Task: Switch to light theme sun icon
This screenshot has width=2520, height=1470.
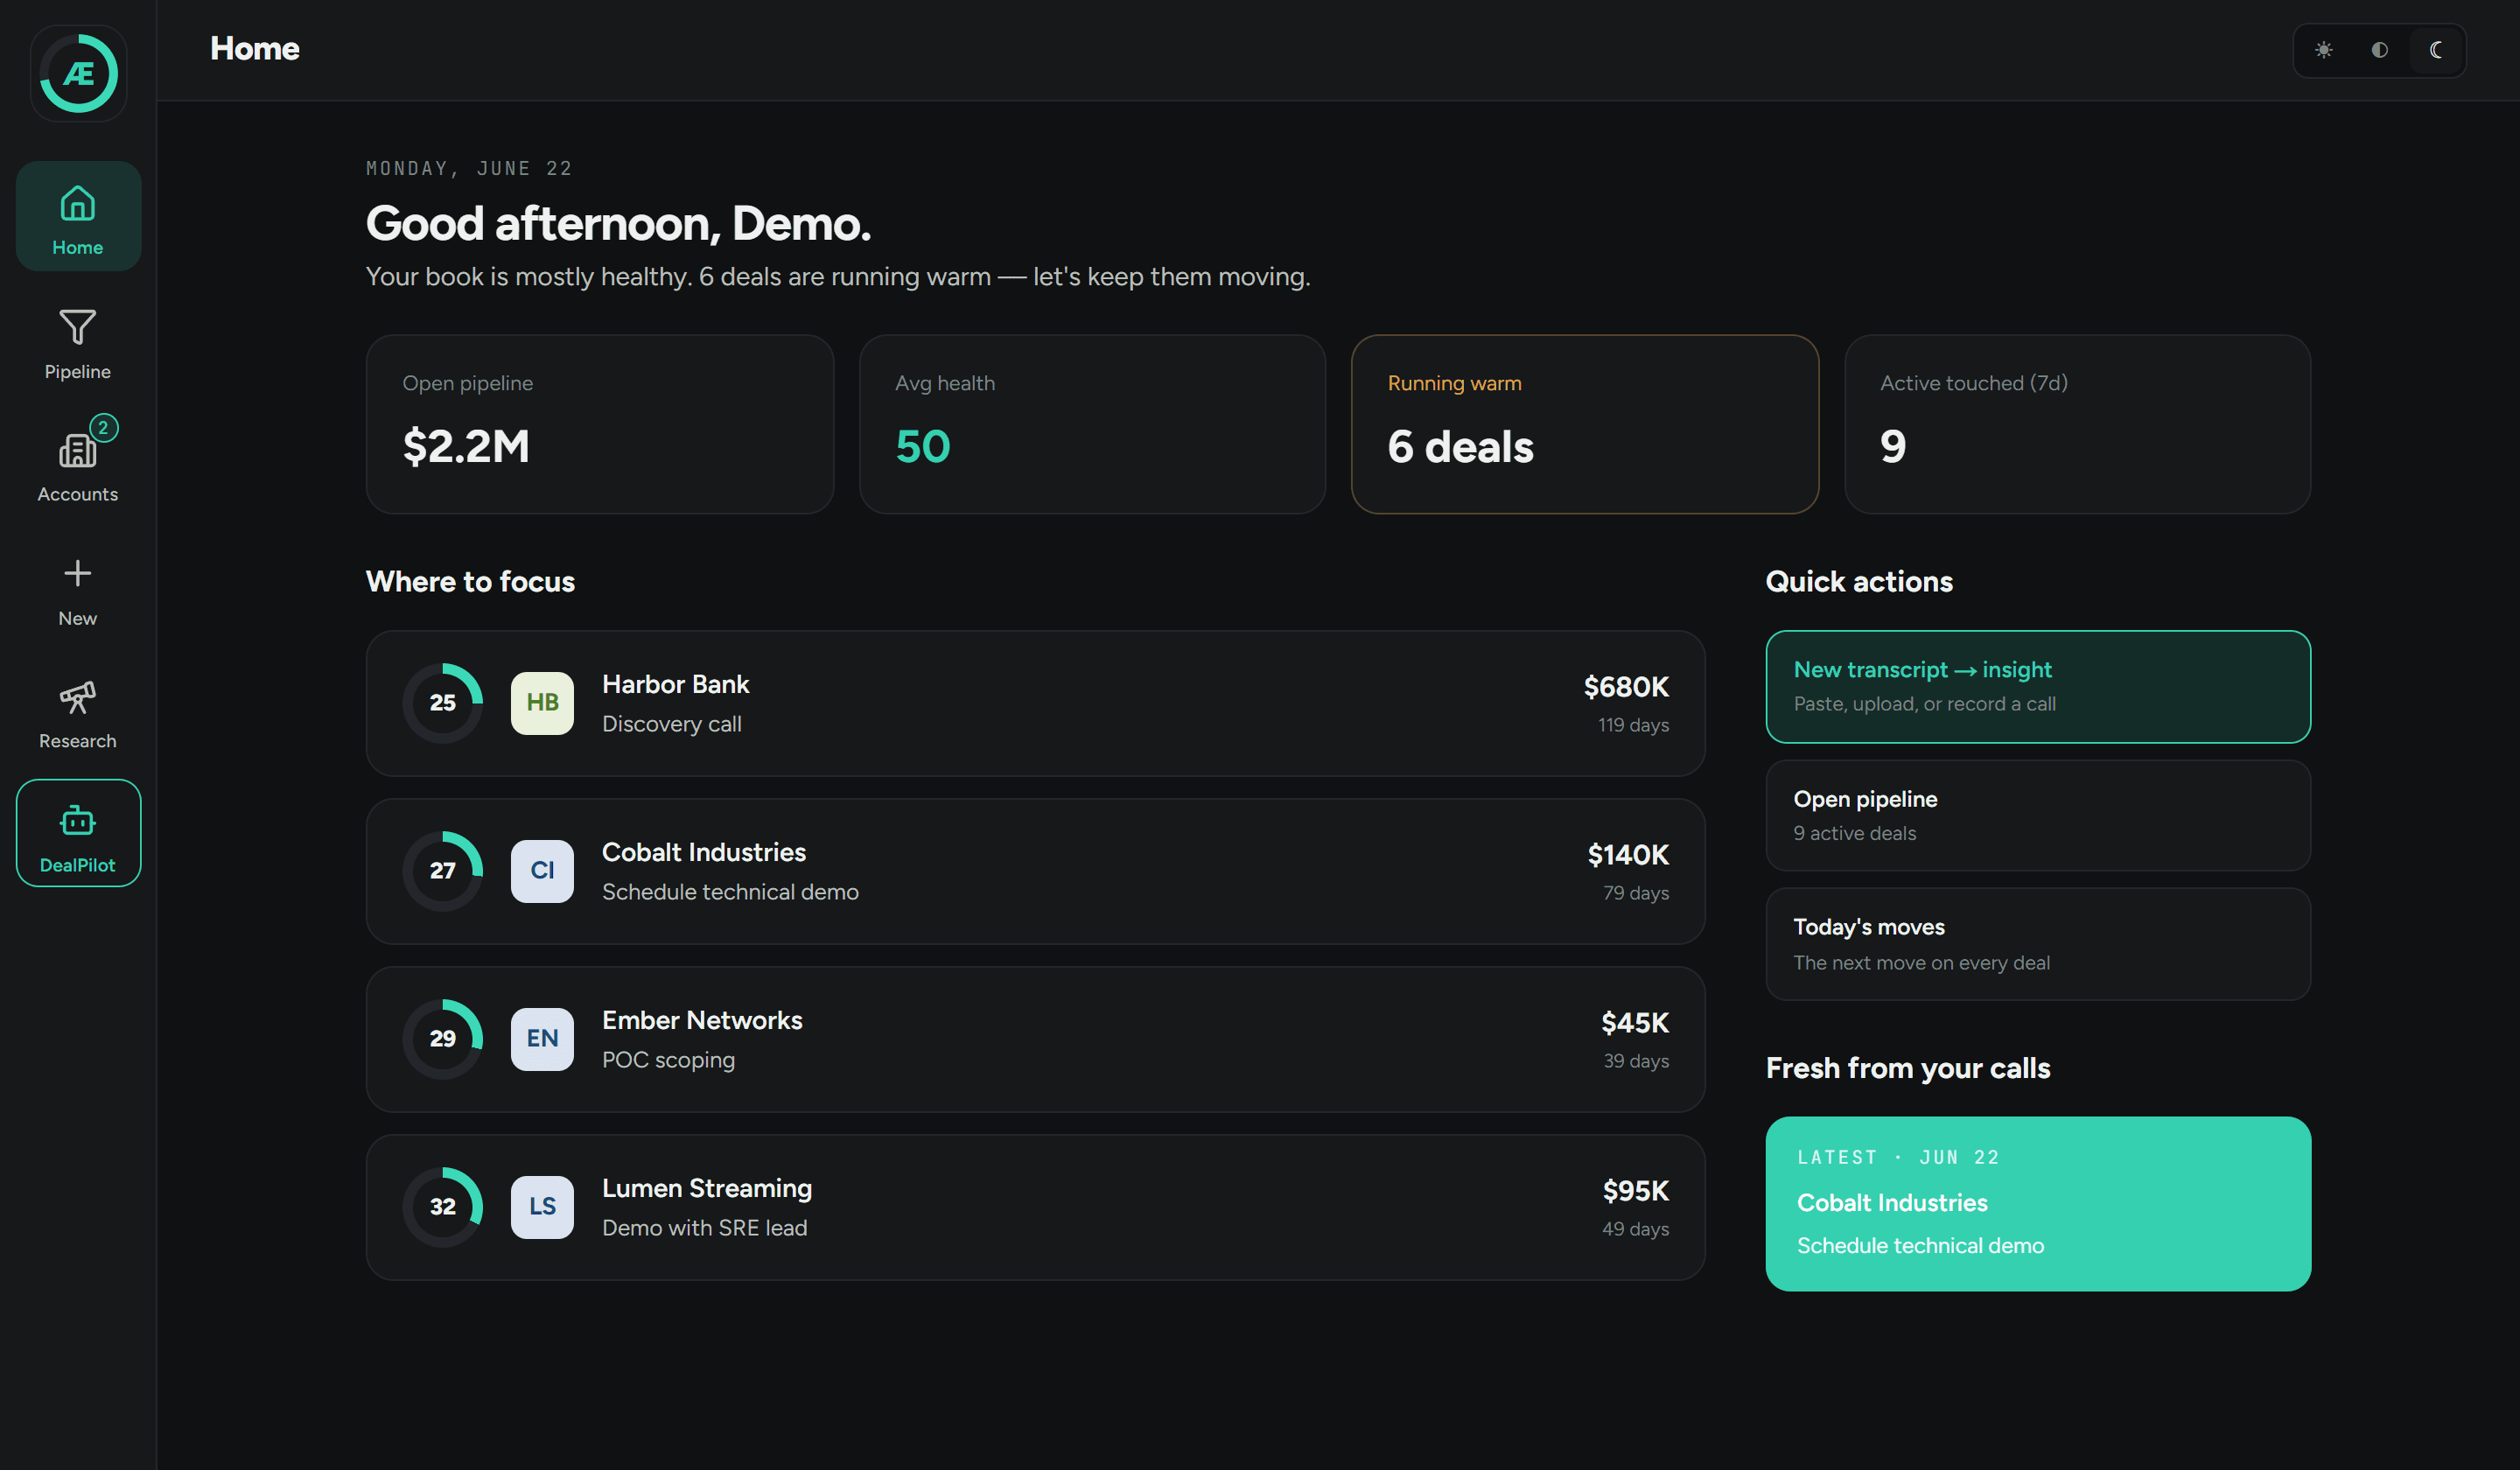Action: coord(2323,50)
